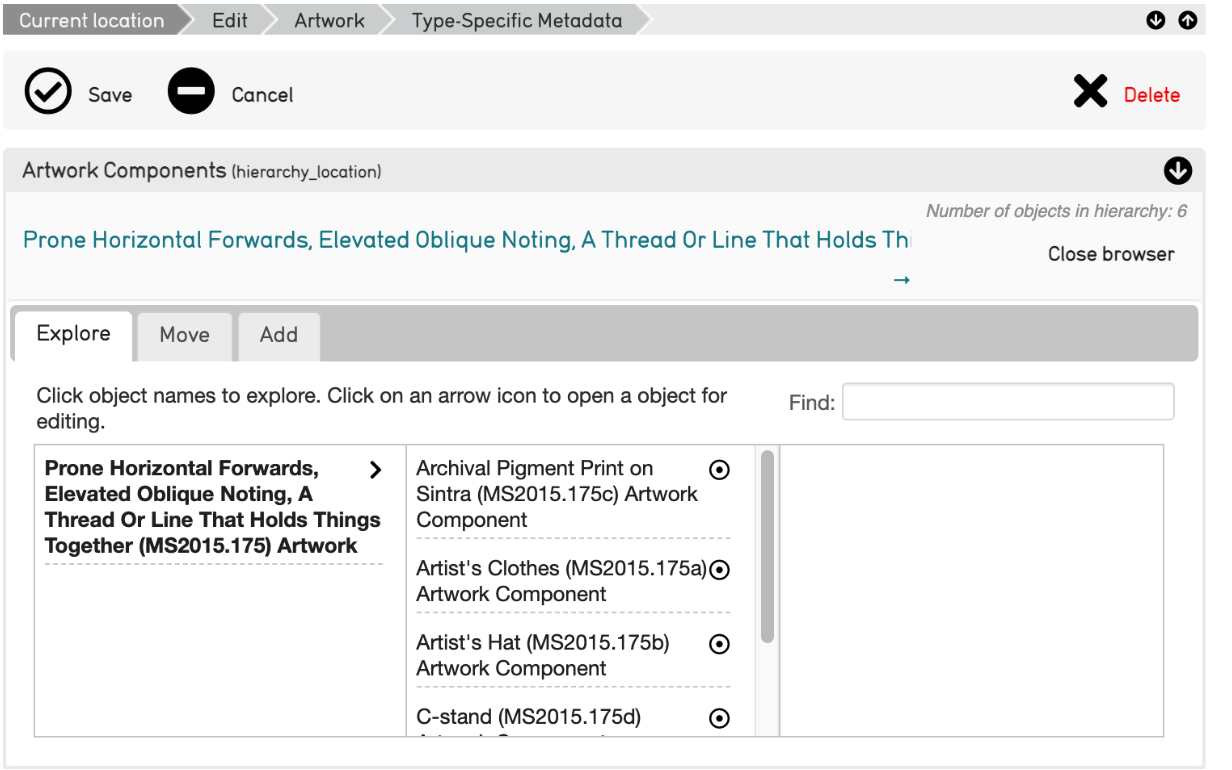1232x770 pixels.
Task: Select the C-stand radio icon
Action: (719, 718)
